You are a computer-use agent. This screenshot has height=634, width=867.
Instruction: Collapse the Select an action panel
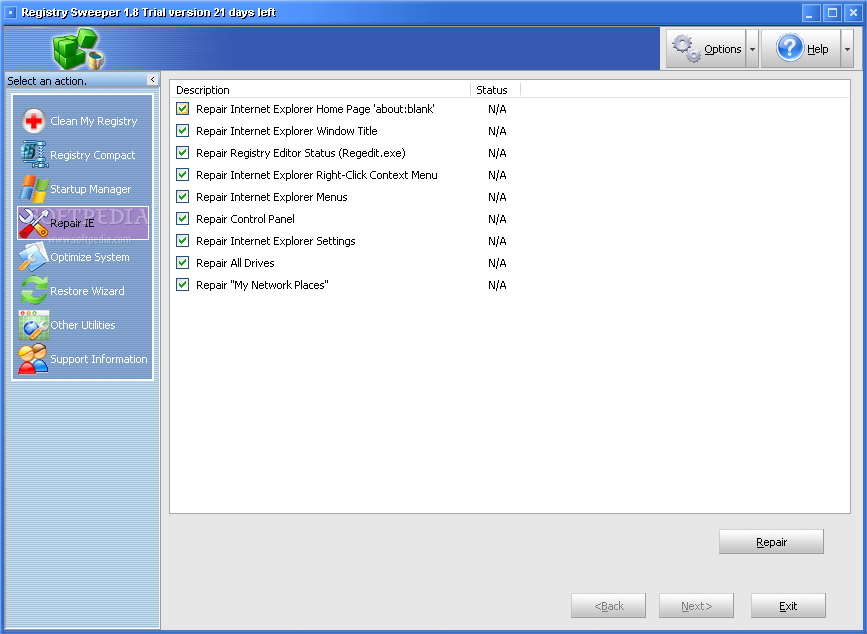(x=153, y=80)
